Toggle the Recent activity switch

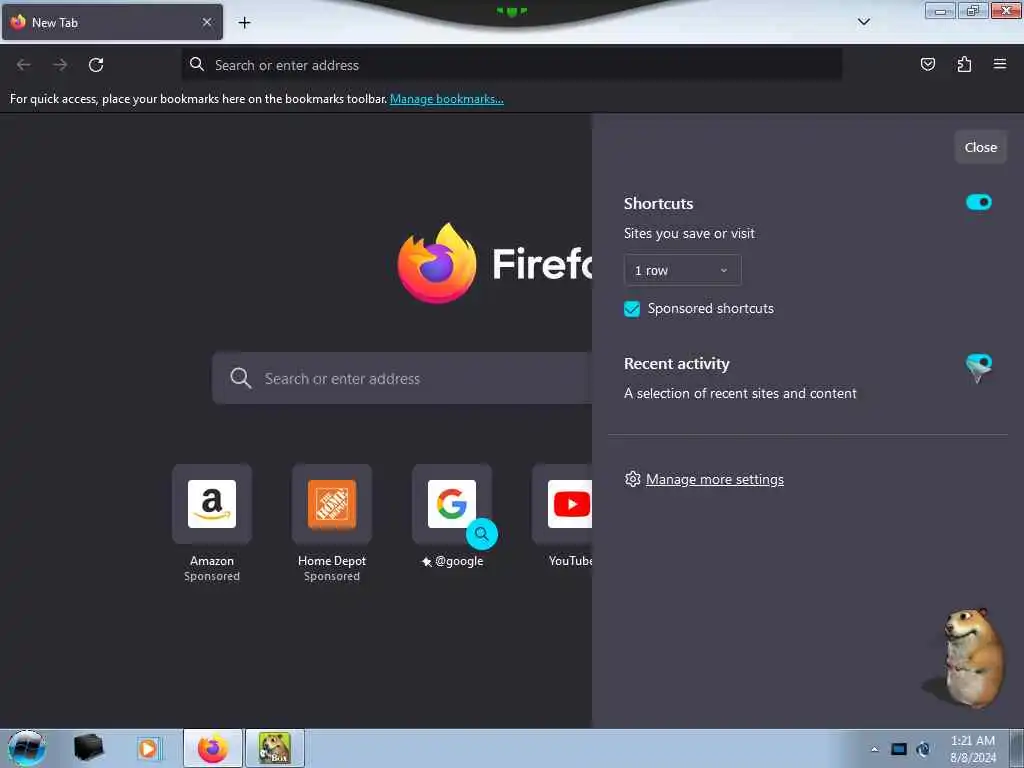point(978,363)
